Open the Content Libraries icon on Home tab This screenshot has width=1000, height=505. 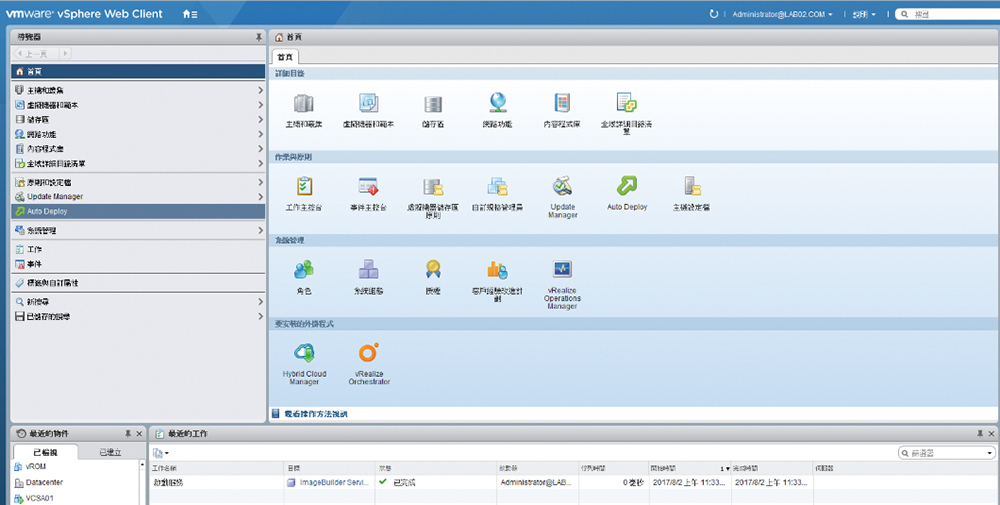(562, 103)
